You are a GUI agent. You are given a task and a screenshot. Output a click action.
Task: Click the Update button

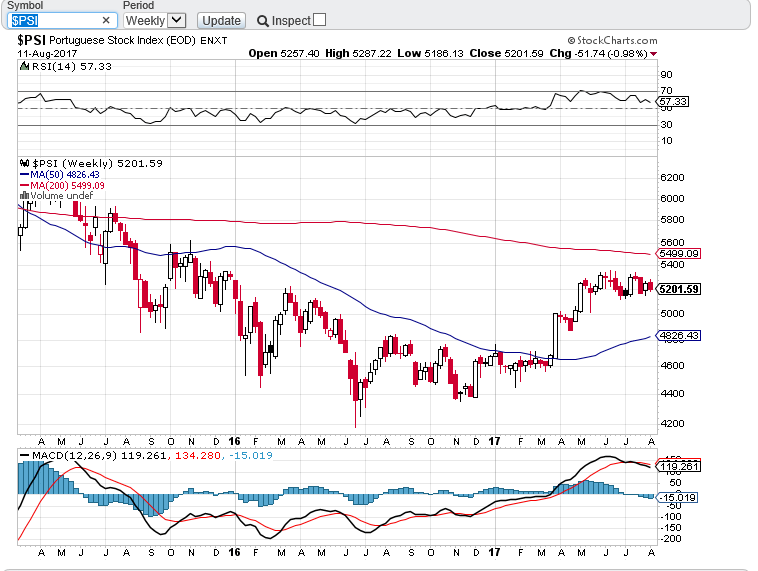coord(221,21)
